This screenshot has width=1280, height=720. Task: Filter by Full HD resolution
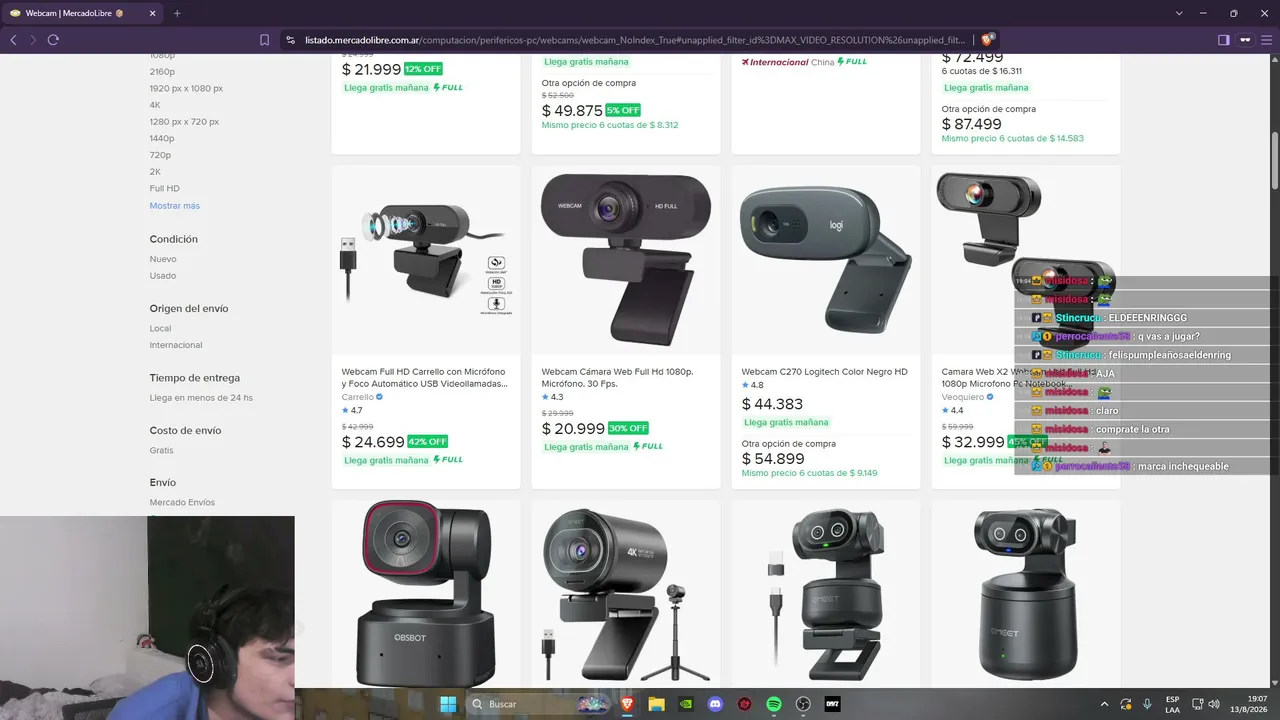pyautogui.click(x=165, y=188)
